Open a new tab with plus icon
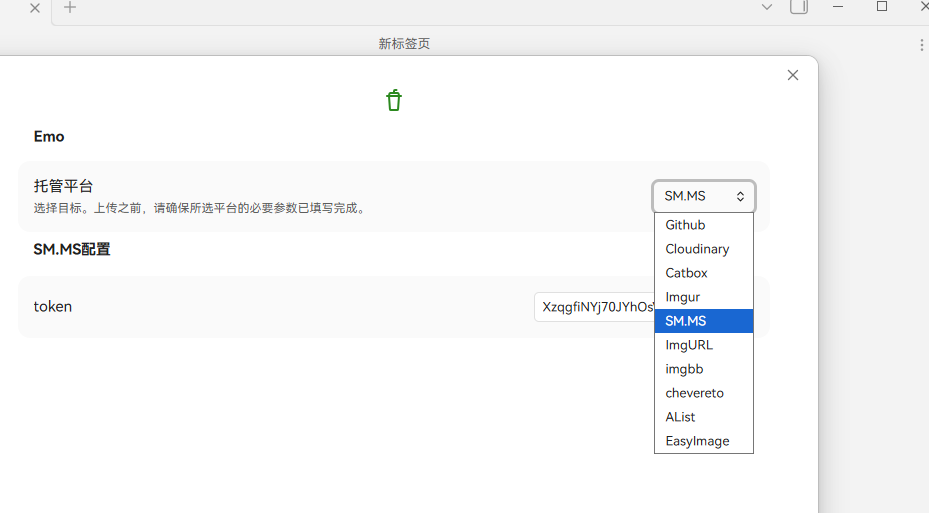The image size is (929, 513). point(70,7)
